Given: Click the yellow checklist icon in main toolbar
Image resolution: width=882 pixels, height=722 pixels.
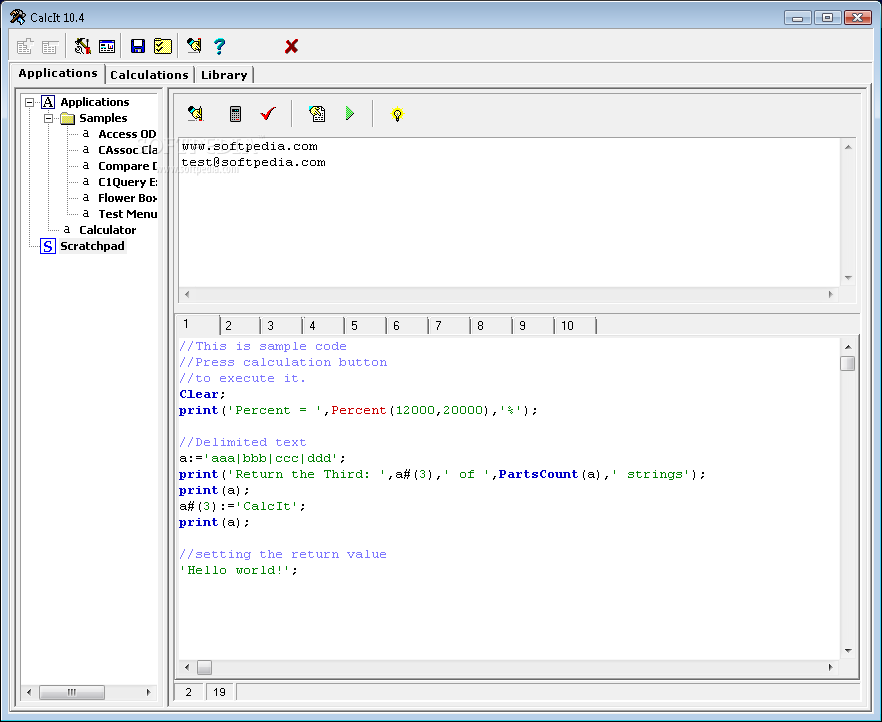Looking at the screenshot, I should [163, 46].
